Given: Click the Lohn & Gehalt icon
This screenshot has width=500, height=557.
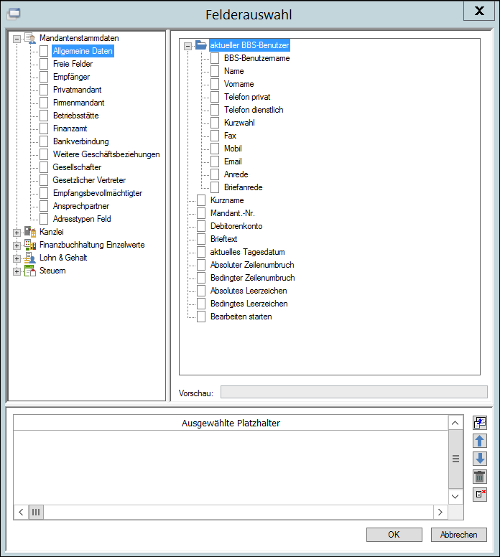Looking at the screenshot, I should (x=30, y=258).
